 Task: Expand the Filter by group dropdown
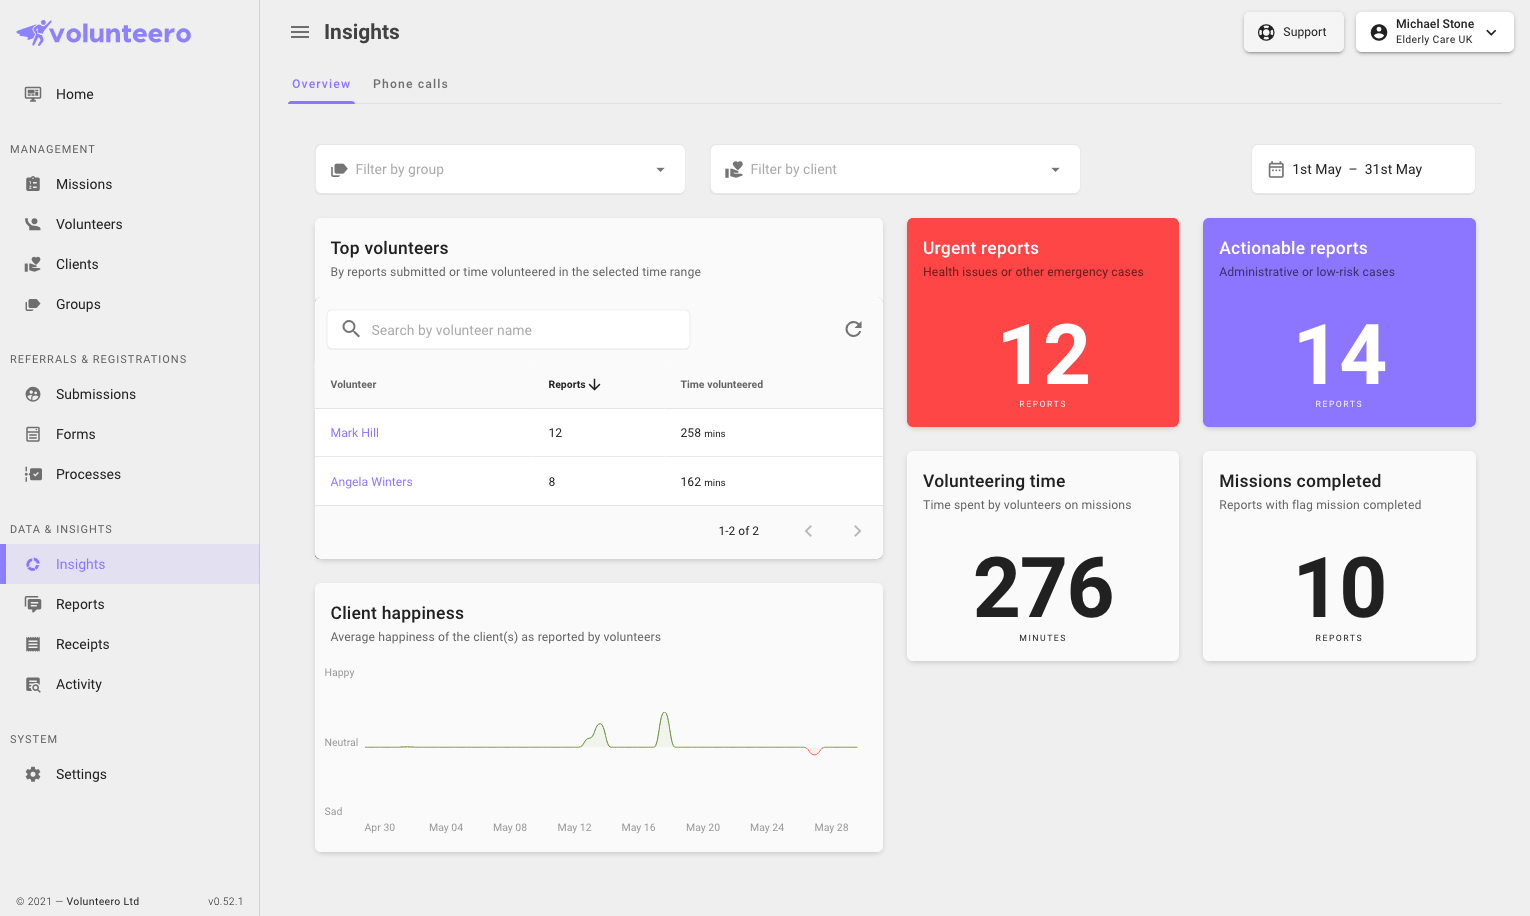(x=500, y=169)
